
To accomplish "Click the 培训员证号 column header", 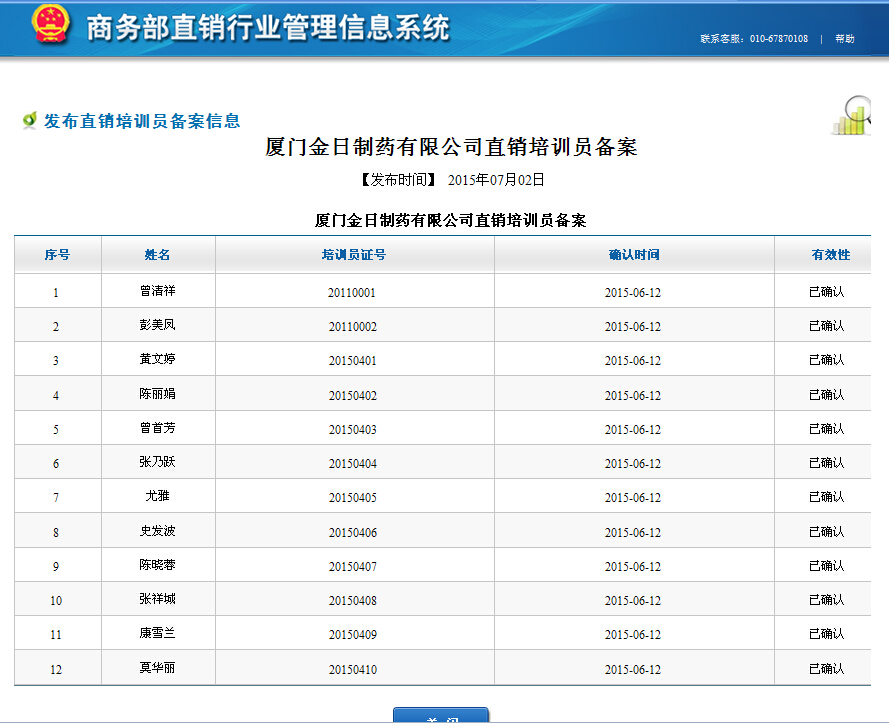I will click(353, 255).
